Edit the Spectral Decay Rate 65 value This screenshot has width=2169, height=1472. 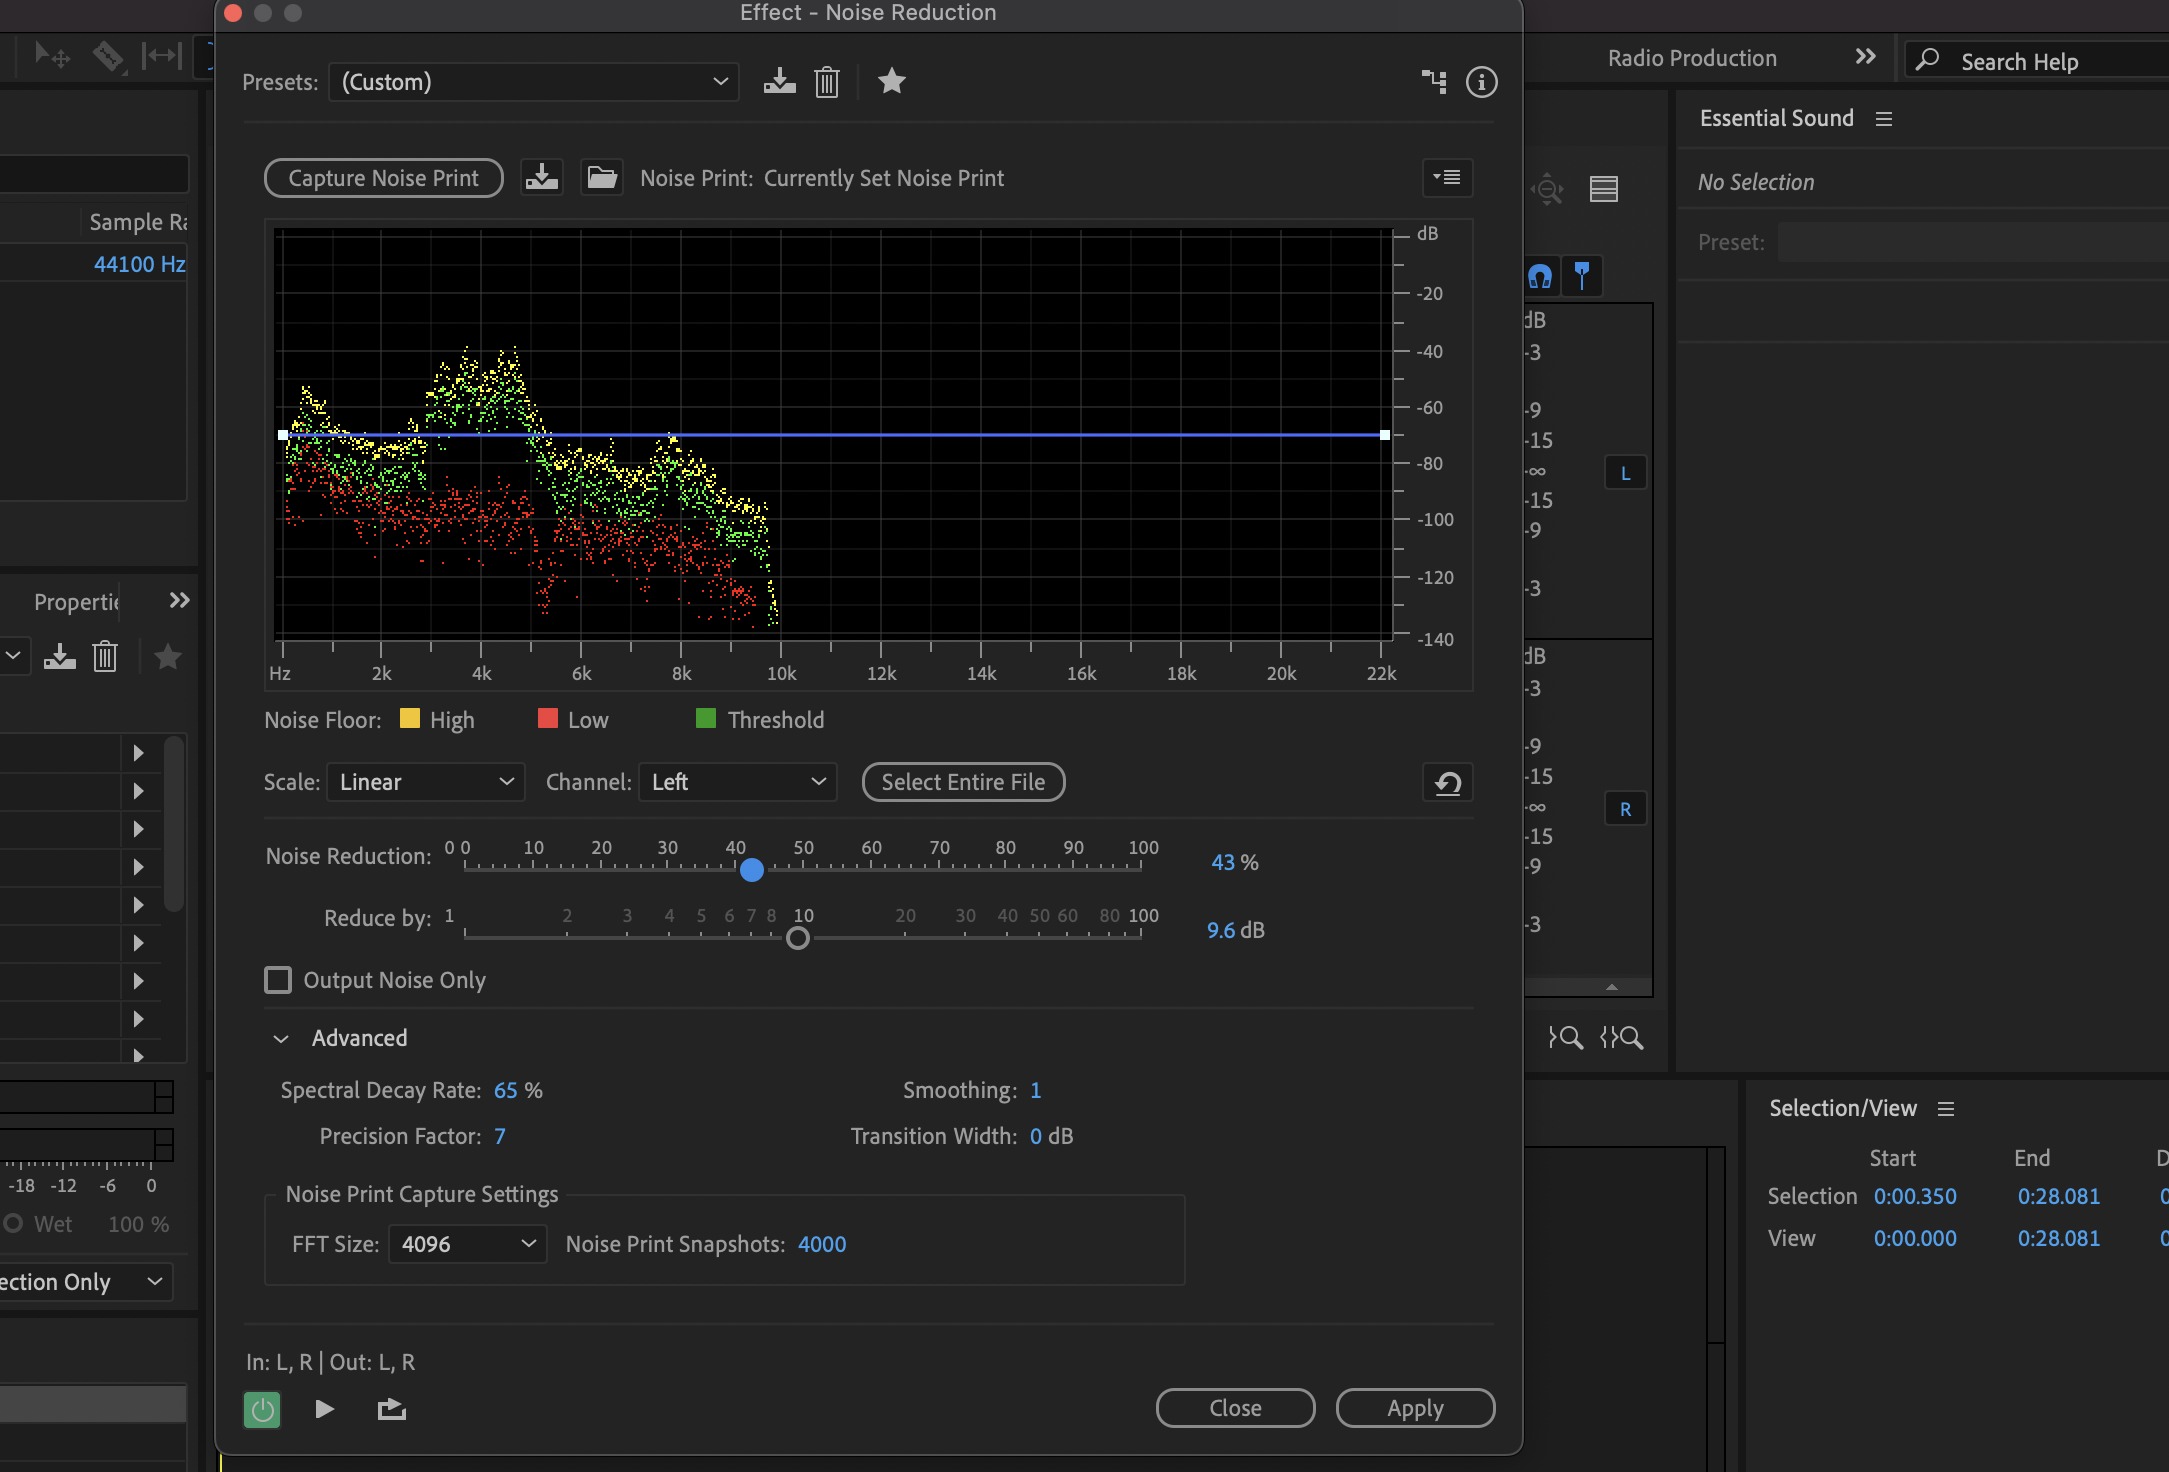[x=506, y=1090]
